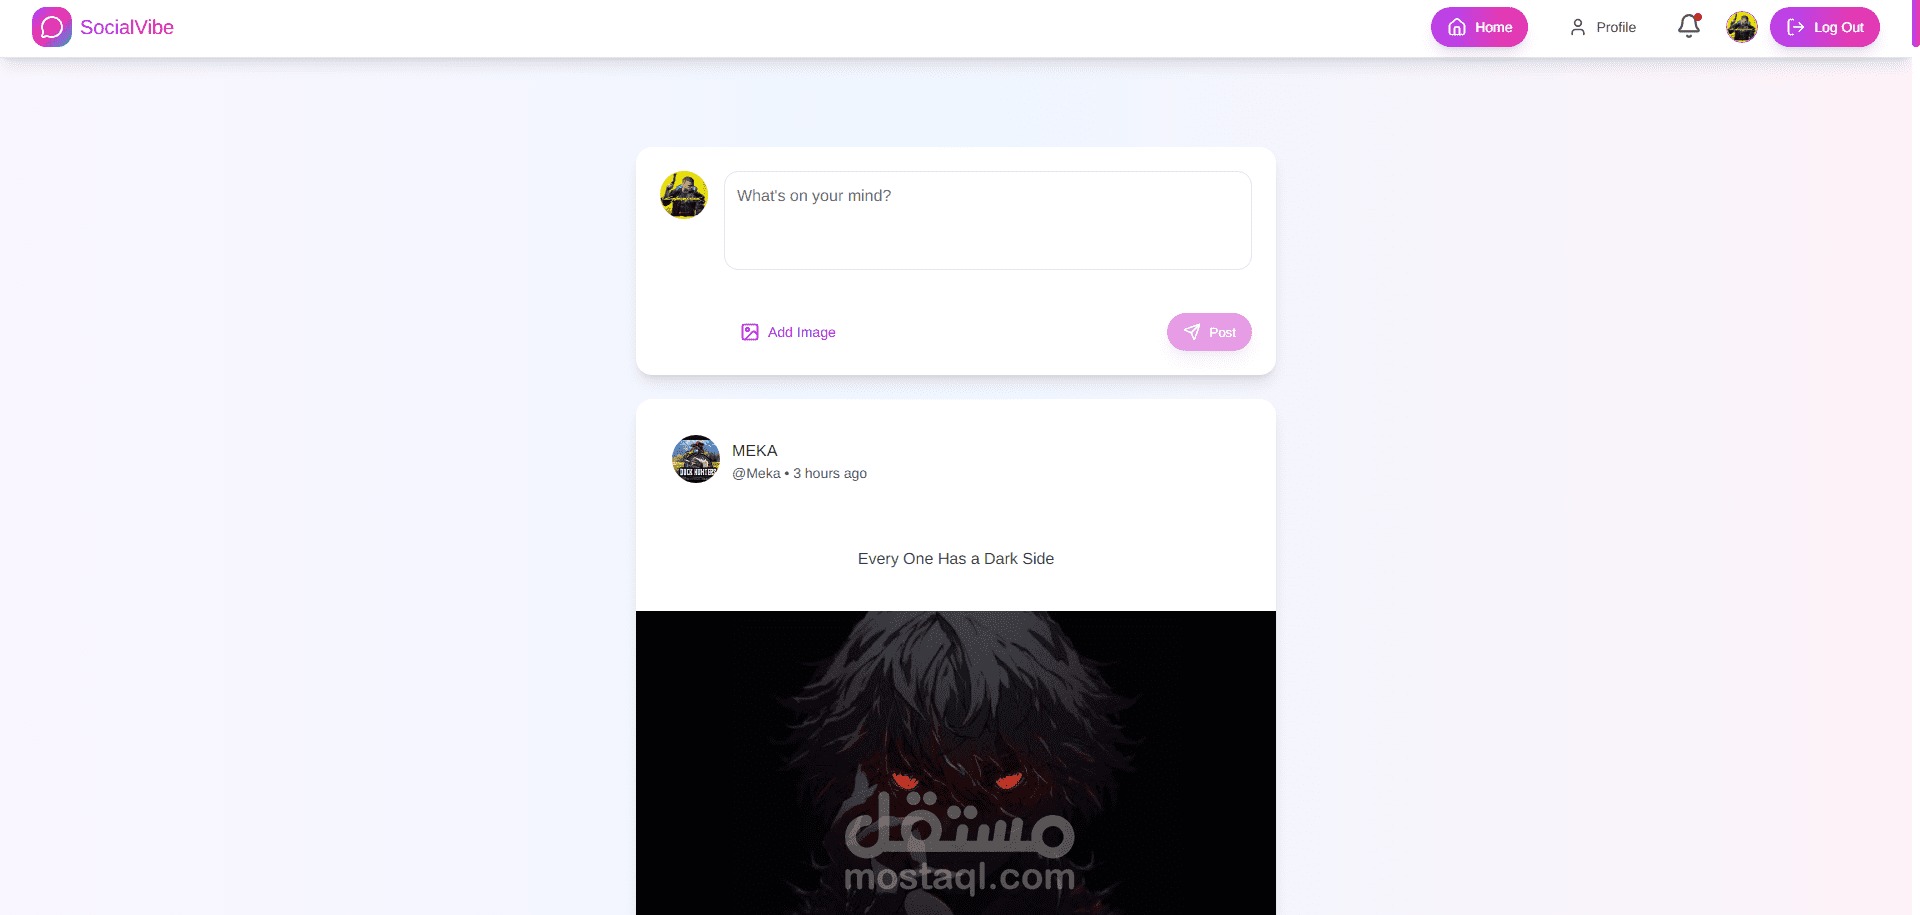Click the SocialVibe brand name
This screenshot has height=915, width=1920.
point(127,27)
